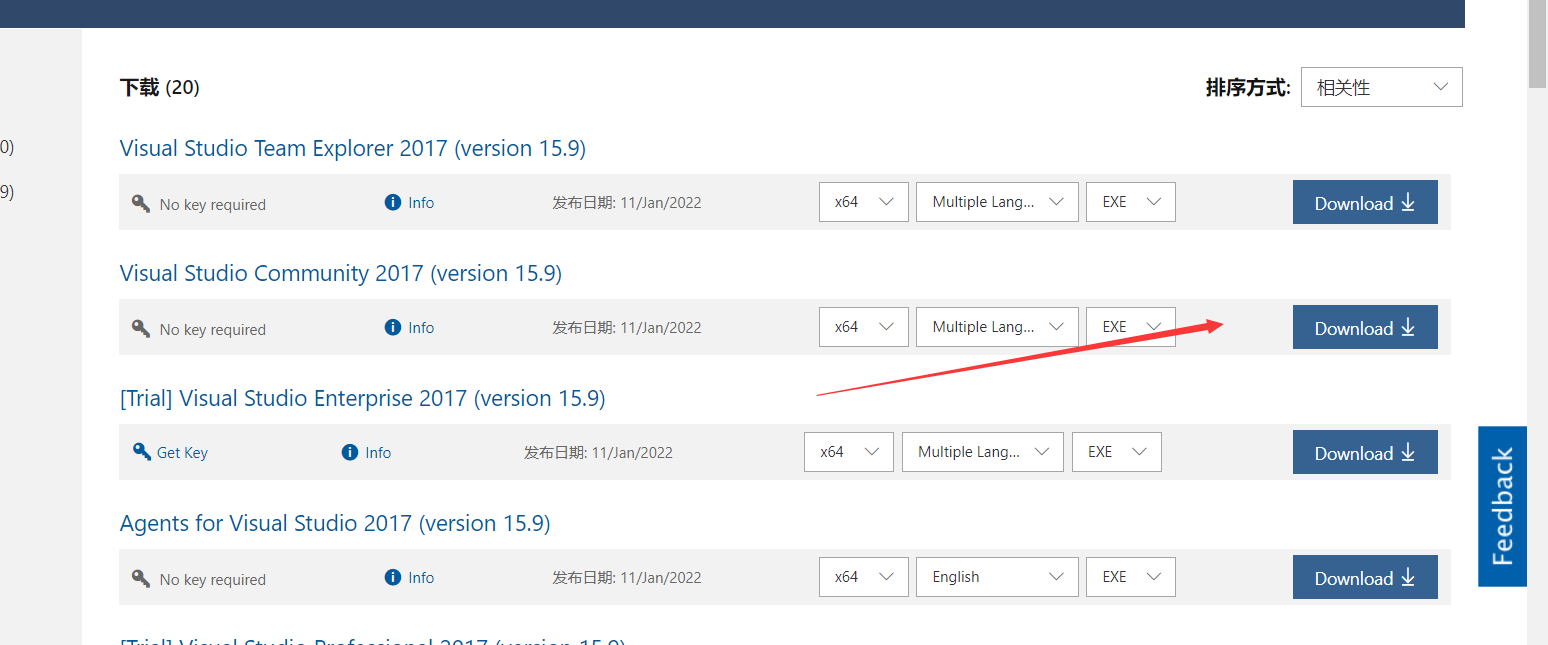Click Info circle icon for Community 2017

pos(393,327)
